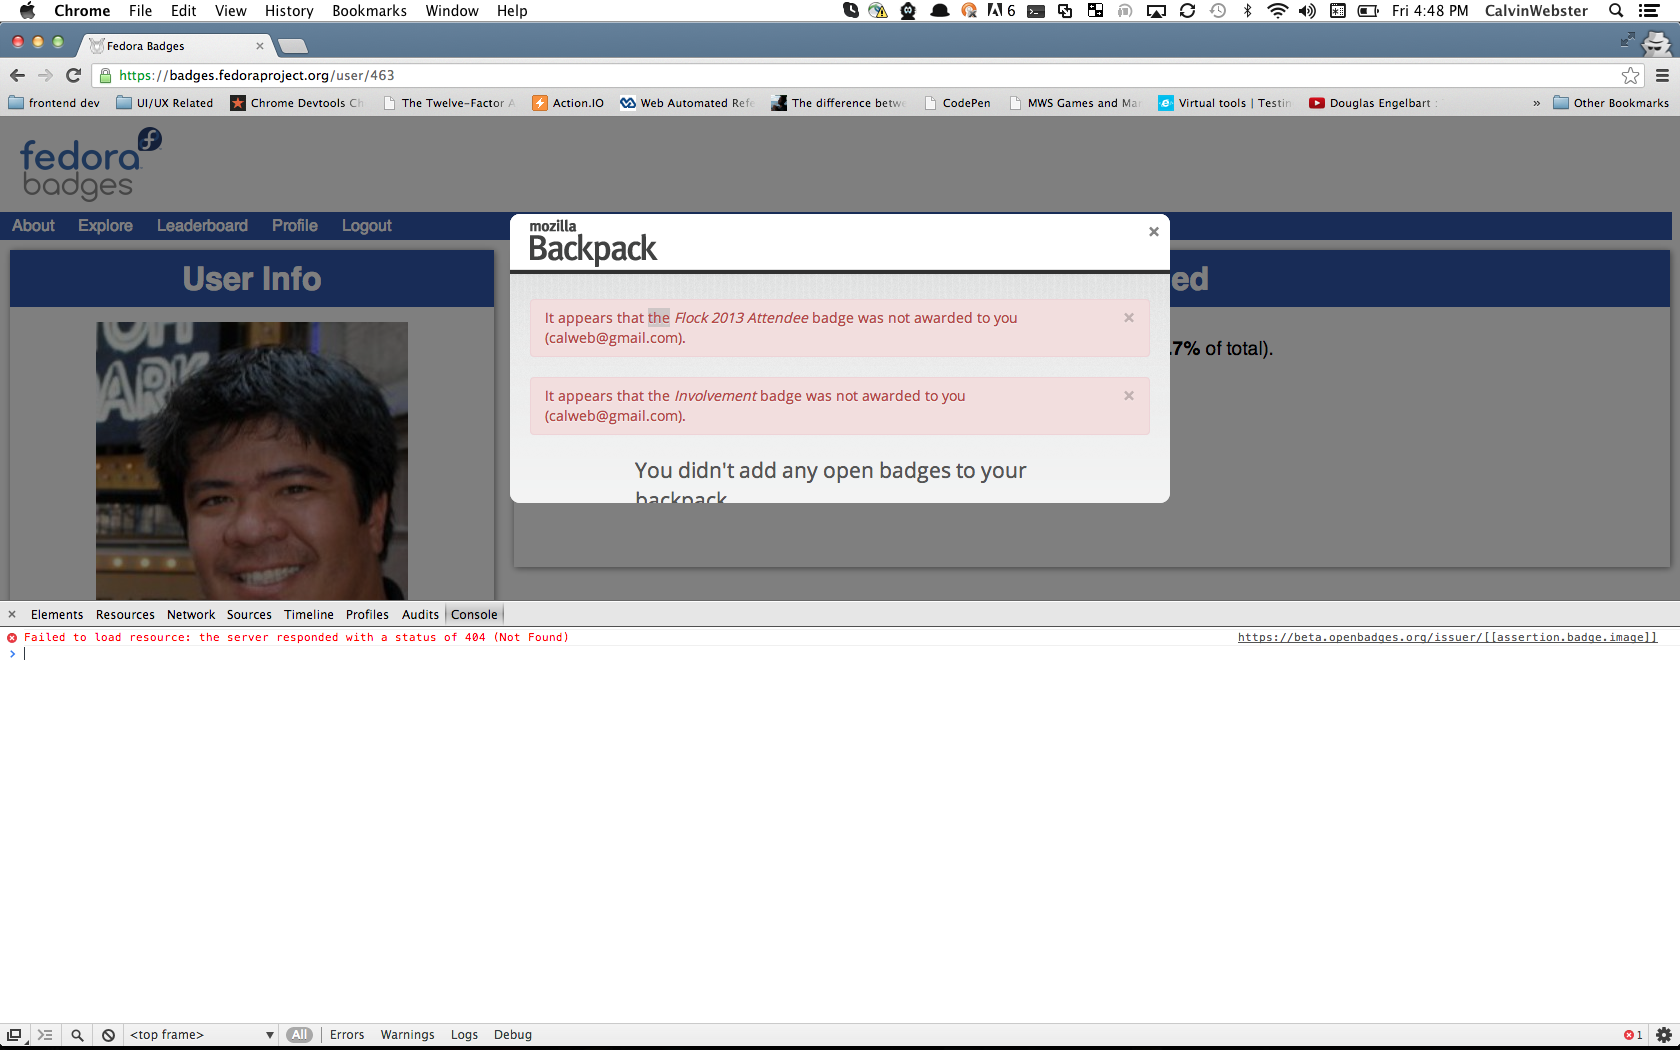Open the About page link
This screenshot has height=1050, width=1680.
(x=33, y=226)
